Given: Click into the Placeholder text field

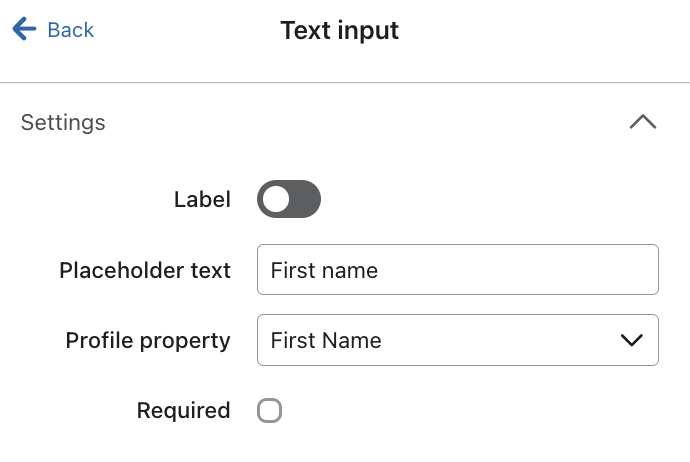Looking at the screenshot, I should tap(457, 270).
